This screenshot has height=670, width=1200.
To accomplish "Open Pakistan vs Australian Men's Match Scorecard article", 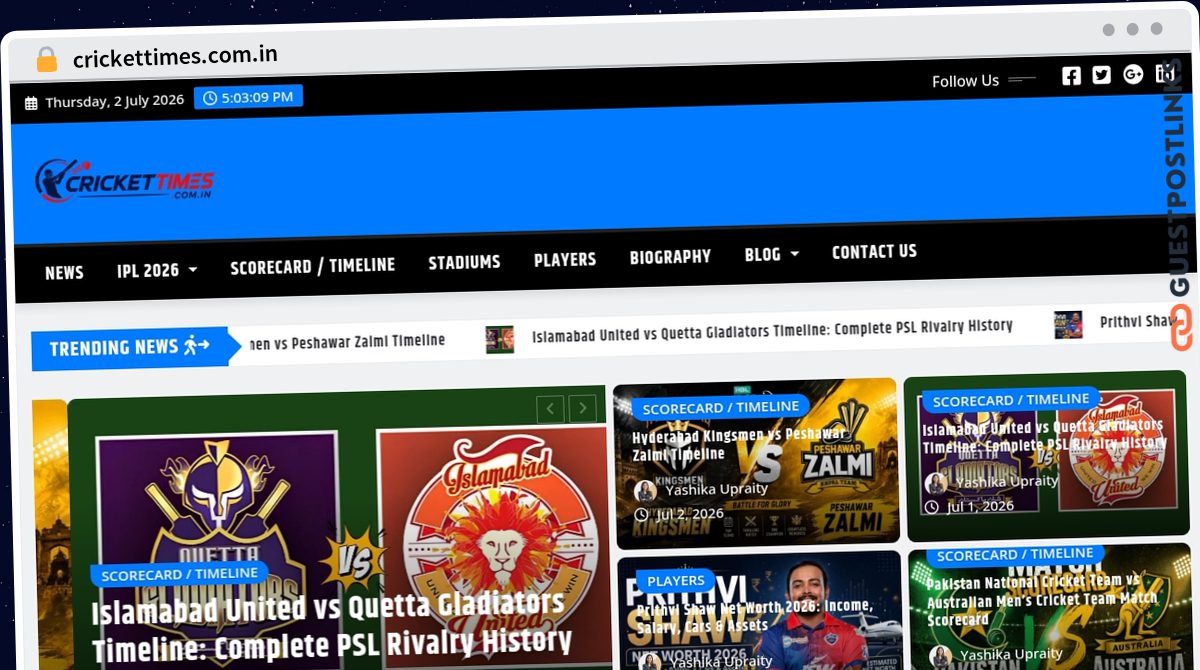I will 1041,600.
